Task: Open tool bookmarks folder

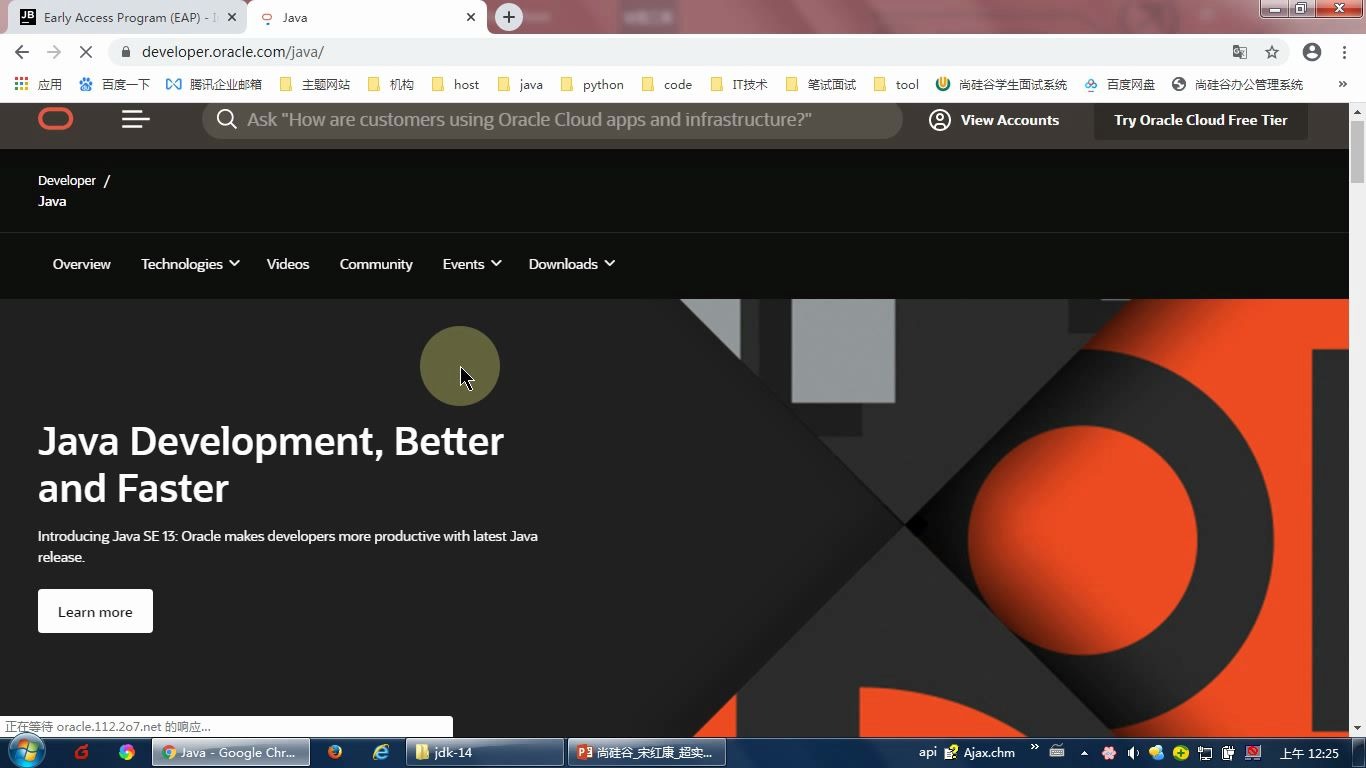Action: point(896,84)
